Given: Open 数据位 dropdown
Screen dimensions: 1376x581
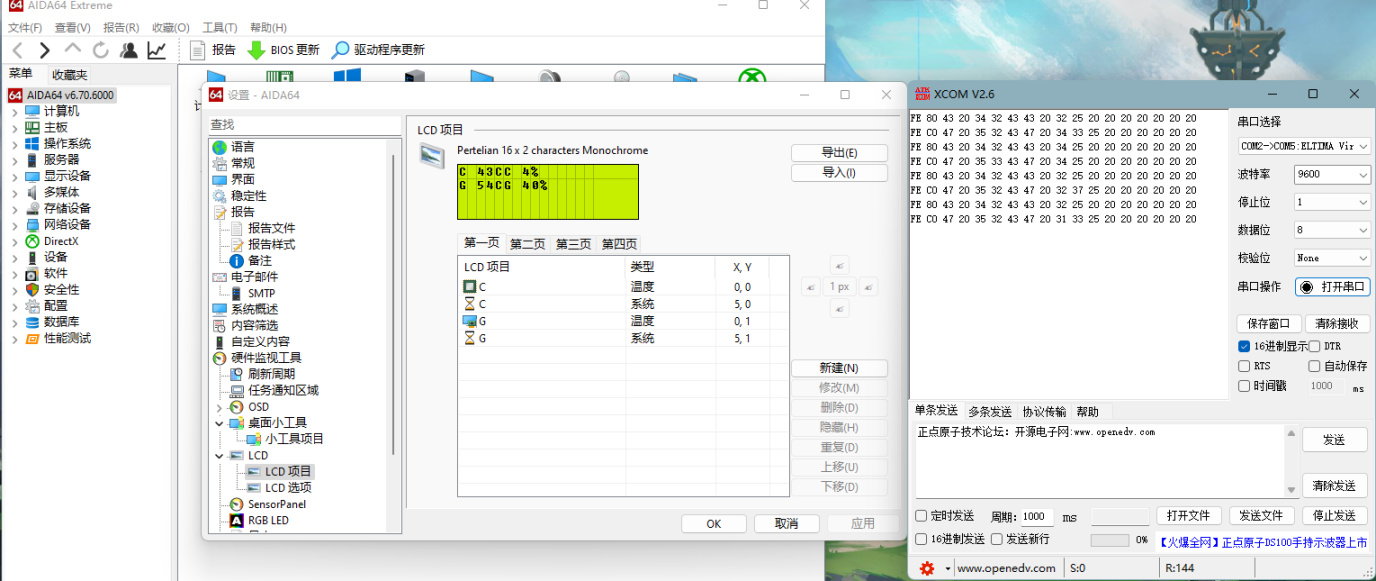Looking at the screenshot, I should tap(1332, 230).
